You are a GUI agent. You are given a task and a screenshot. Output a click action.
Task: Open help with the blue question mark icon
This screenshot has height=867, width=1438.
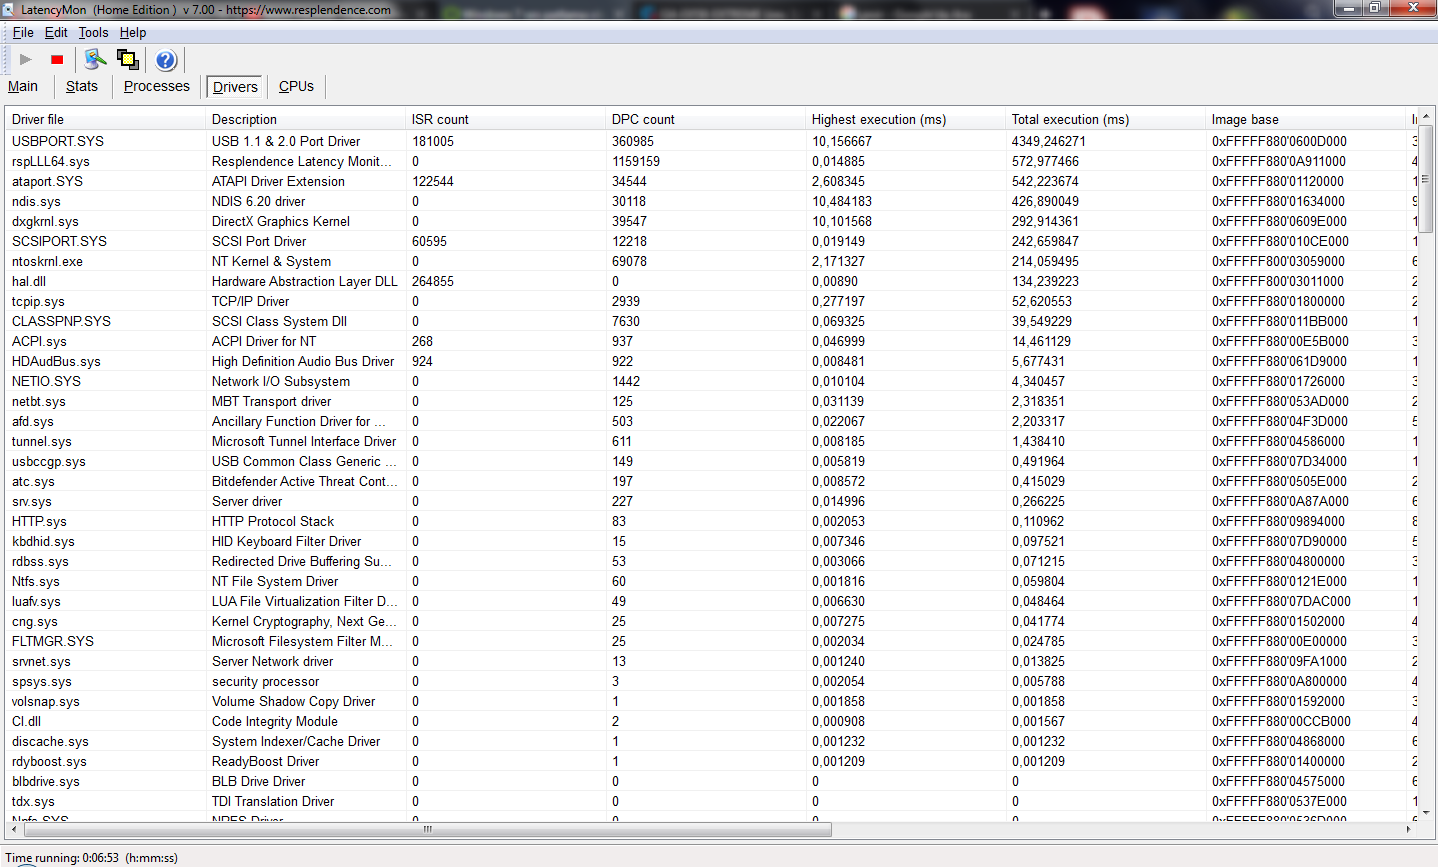[166, 60]
